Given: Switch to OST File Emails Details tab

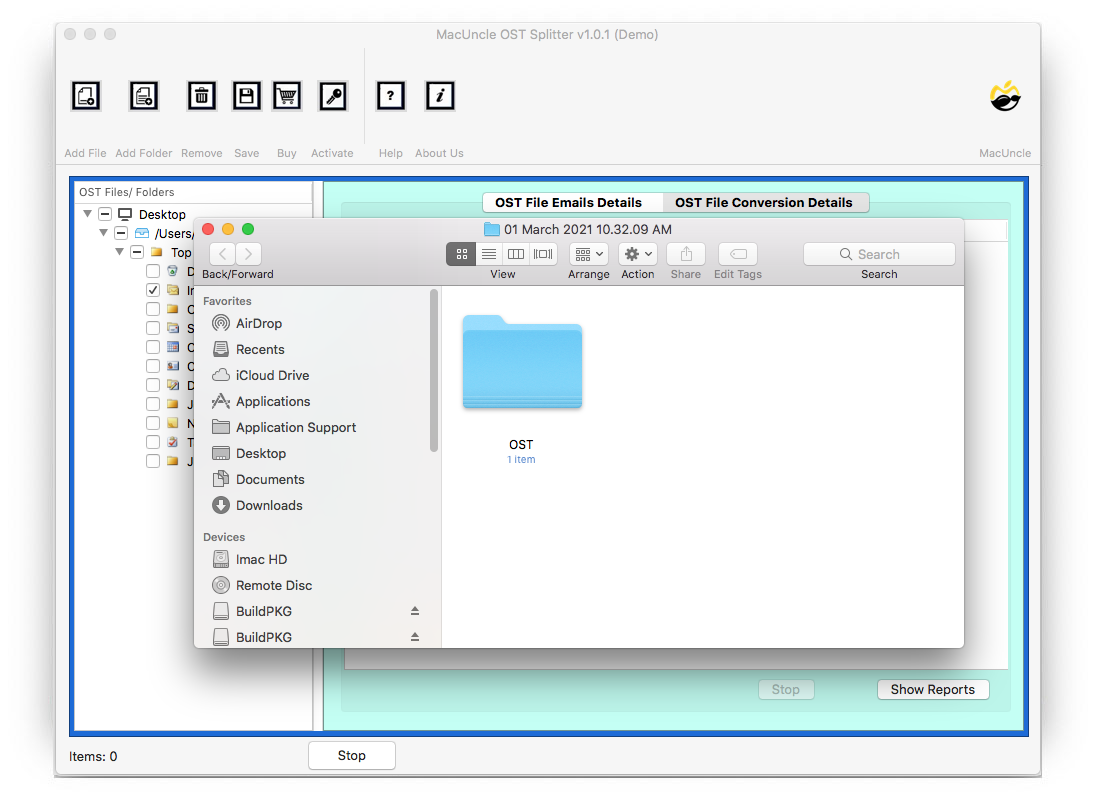Looking at the screenshot, I should (x=568, y=202).
